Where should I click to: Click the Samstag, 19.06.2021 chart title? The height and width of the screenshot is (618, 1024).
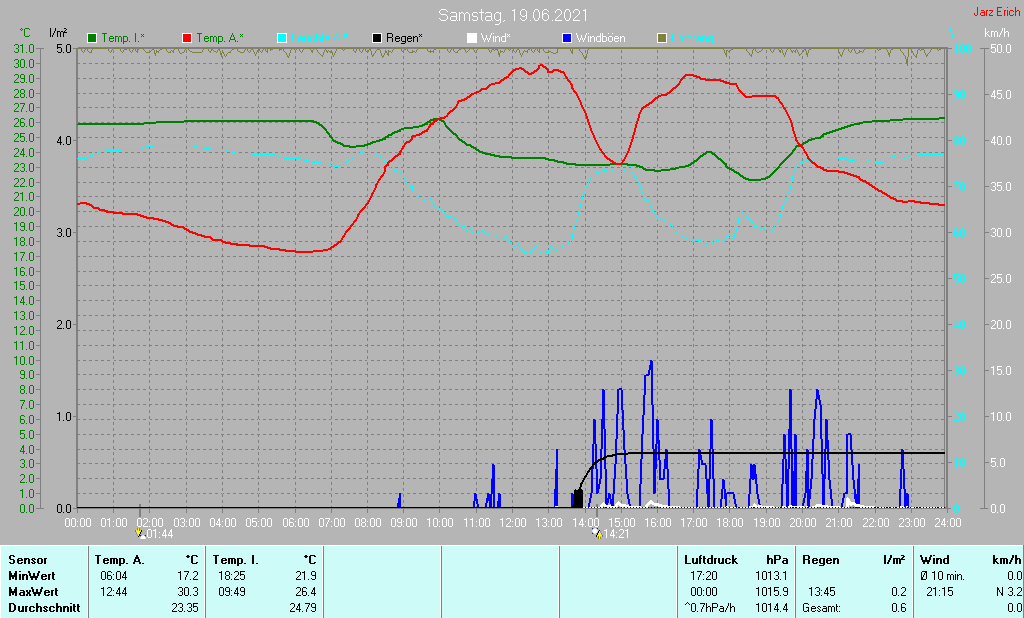(512, 16)
